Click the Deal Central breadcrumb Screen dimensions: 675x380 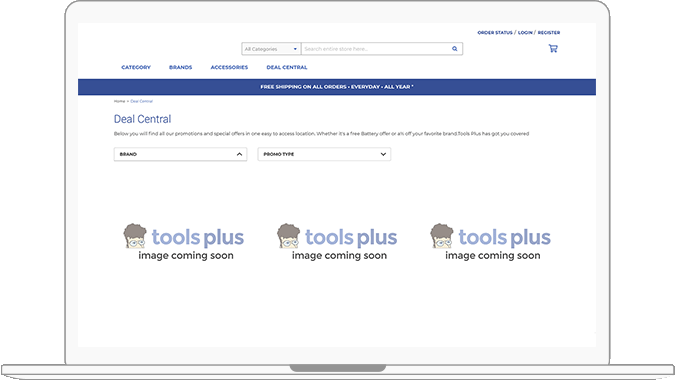(142, 101)
